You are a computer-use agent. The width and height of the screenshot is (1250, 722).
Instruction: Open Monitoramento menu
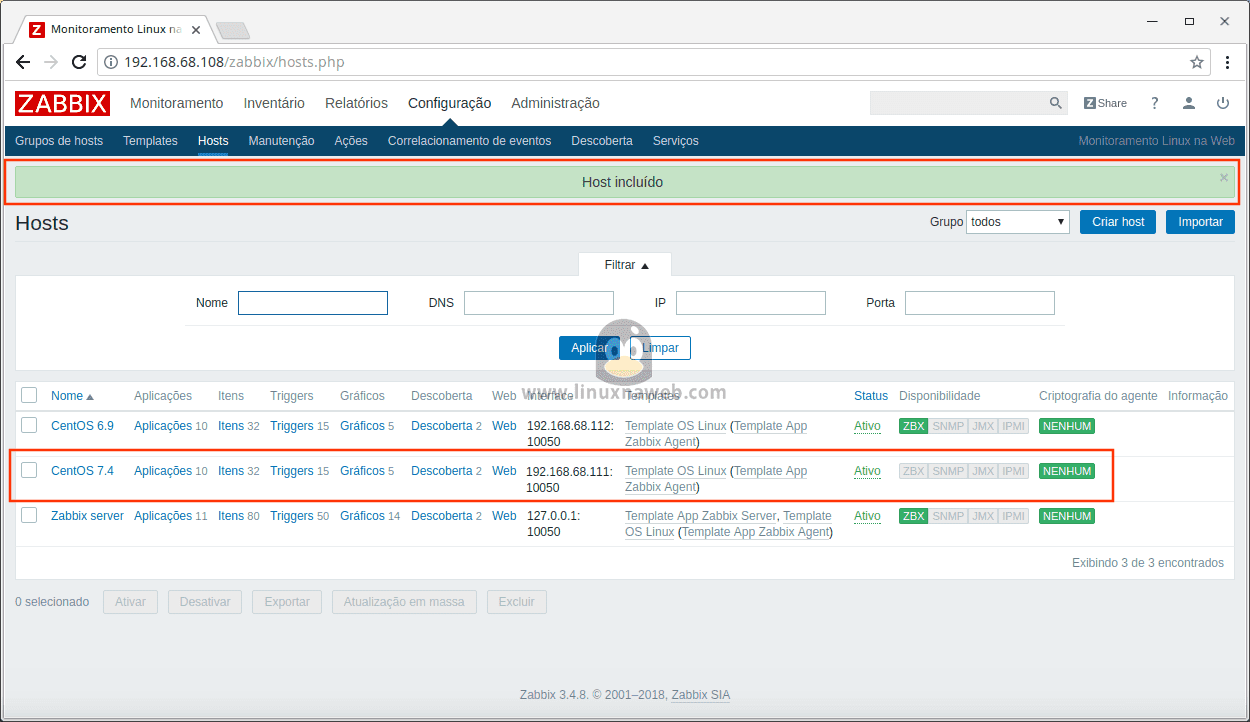click(177, 103)
